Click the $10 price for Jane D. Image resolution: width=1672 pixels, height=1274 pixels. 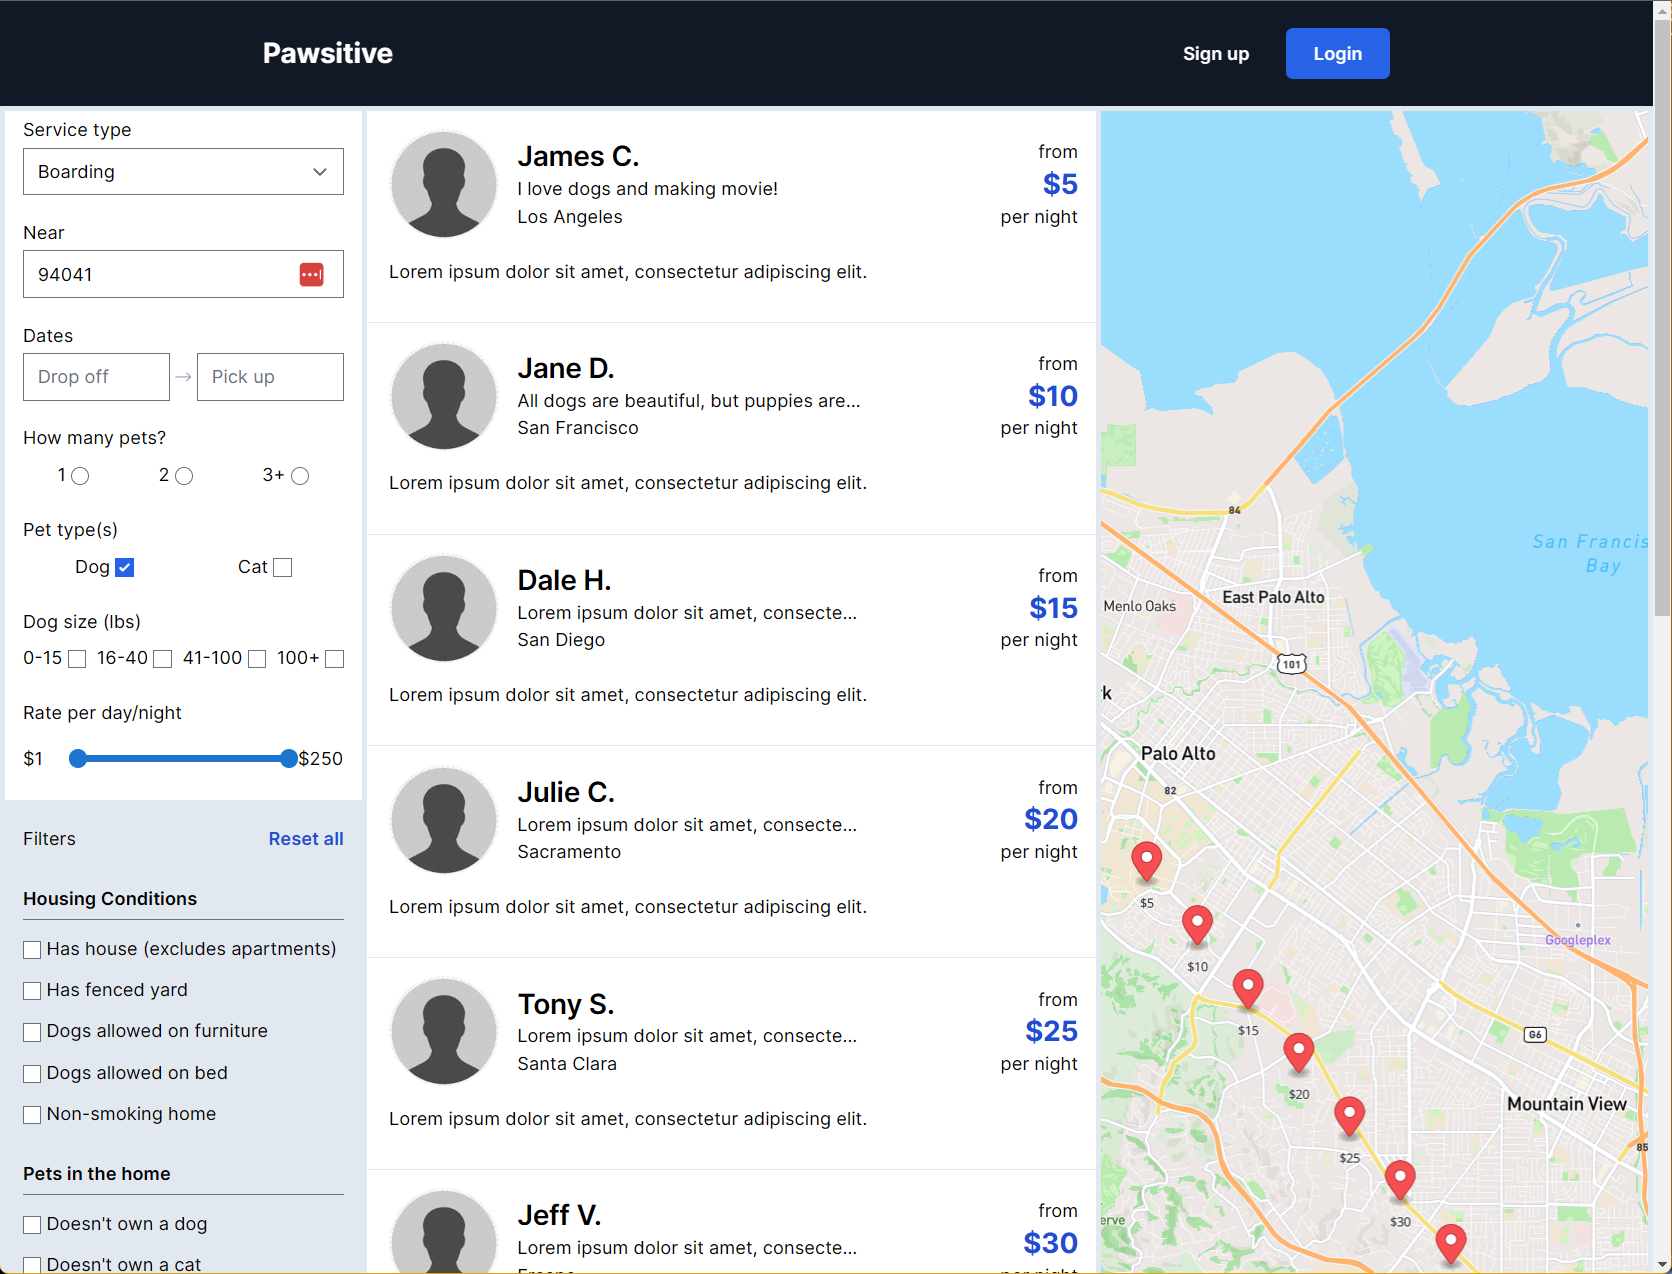point(1053,396)
